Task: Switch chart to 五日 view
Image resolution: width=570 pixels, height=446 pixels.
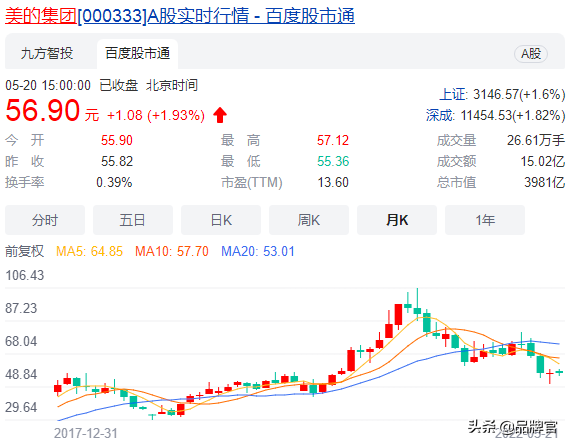Action: point(133,220)
